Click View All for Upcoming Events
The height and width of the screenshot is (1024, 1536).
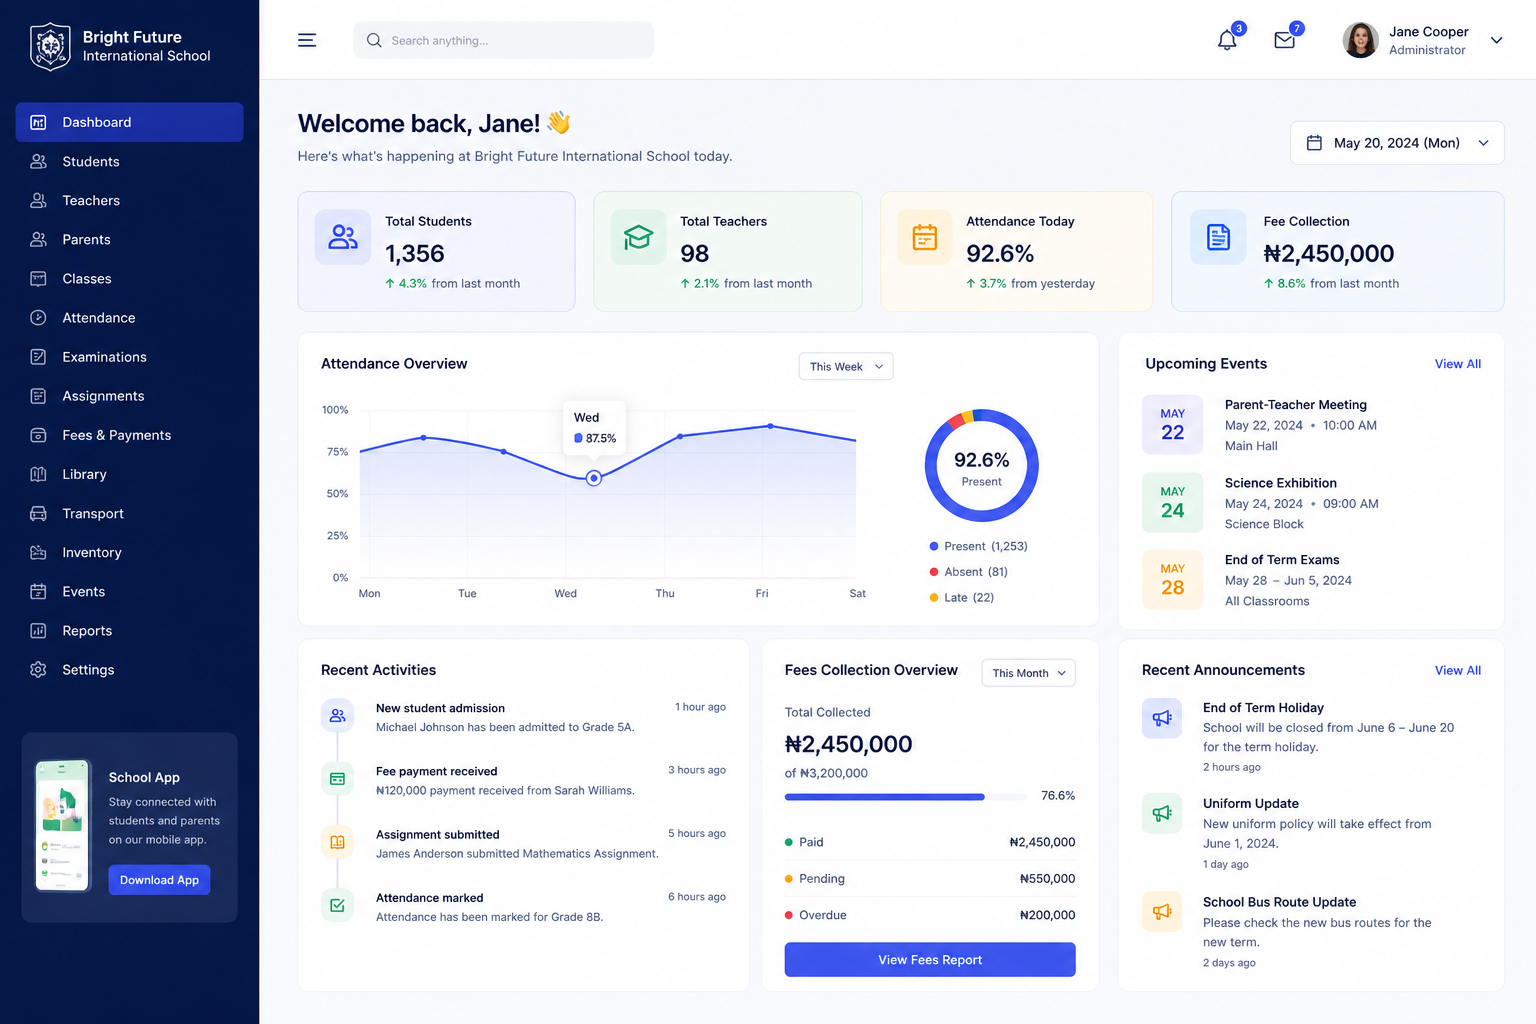click(x=1458, y=364)
